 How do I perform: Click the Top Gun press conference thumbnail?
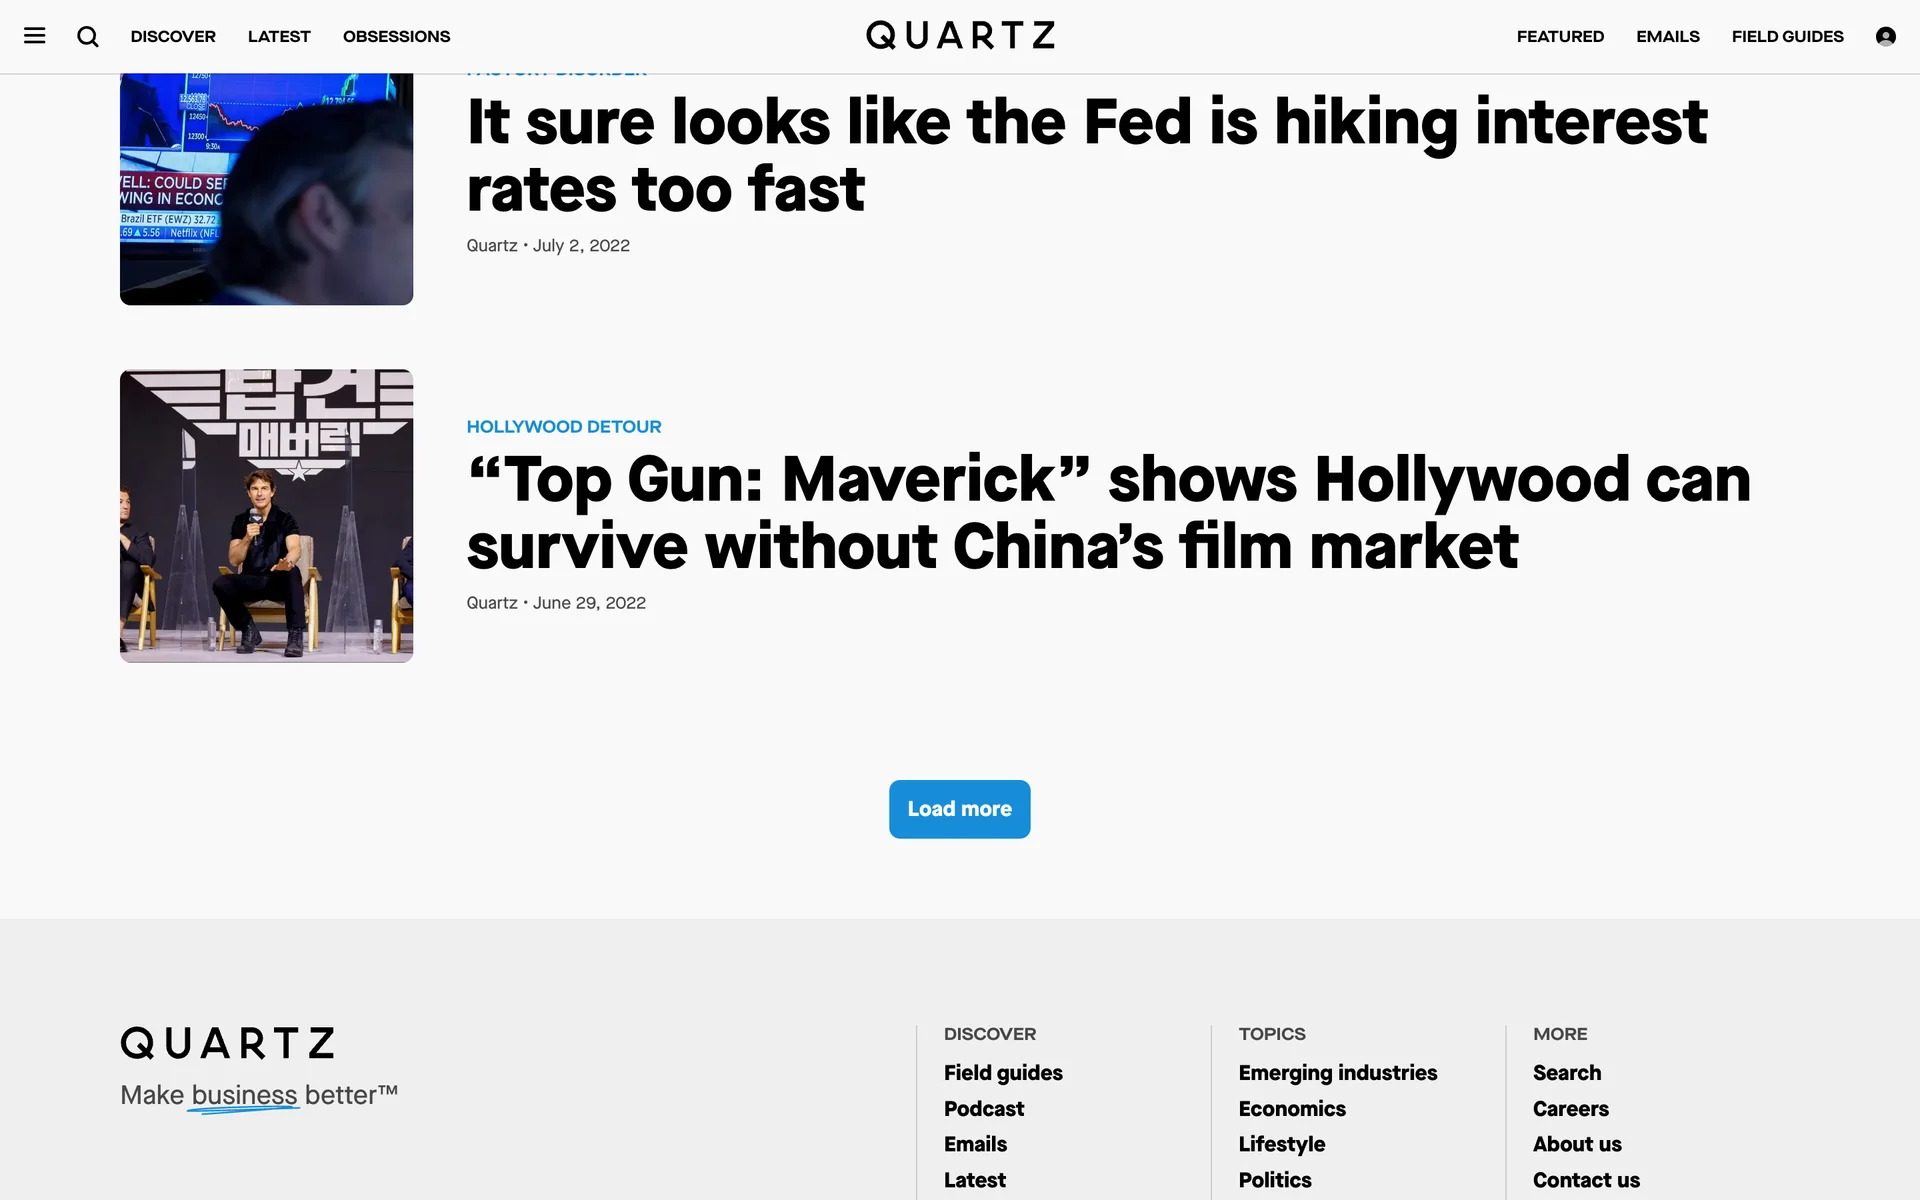pos(266,516)
